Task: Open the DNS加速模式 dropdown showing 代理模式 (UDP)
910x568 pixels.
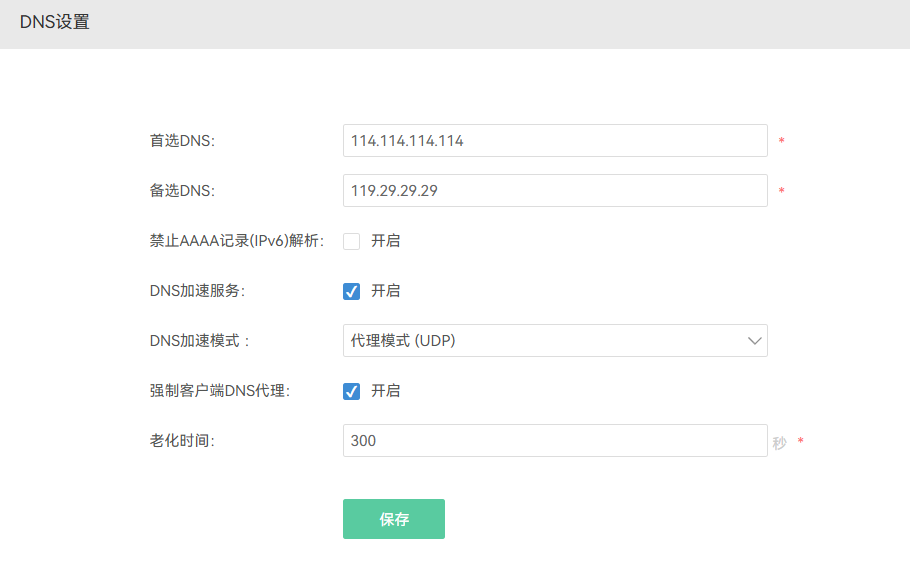Action: 555,341
